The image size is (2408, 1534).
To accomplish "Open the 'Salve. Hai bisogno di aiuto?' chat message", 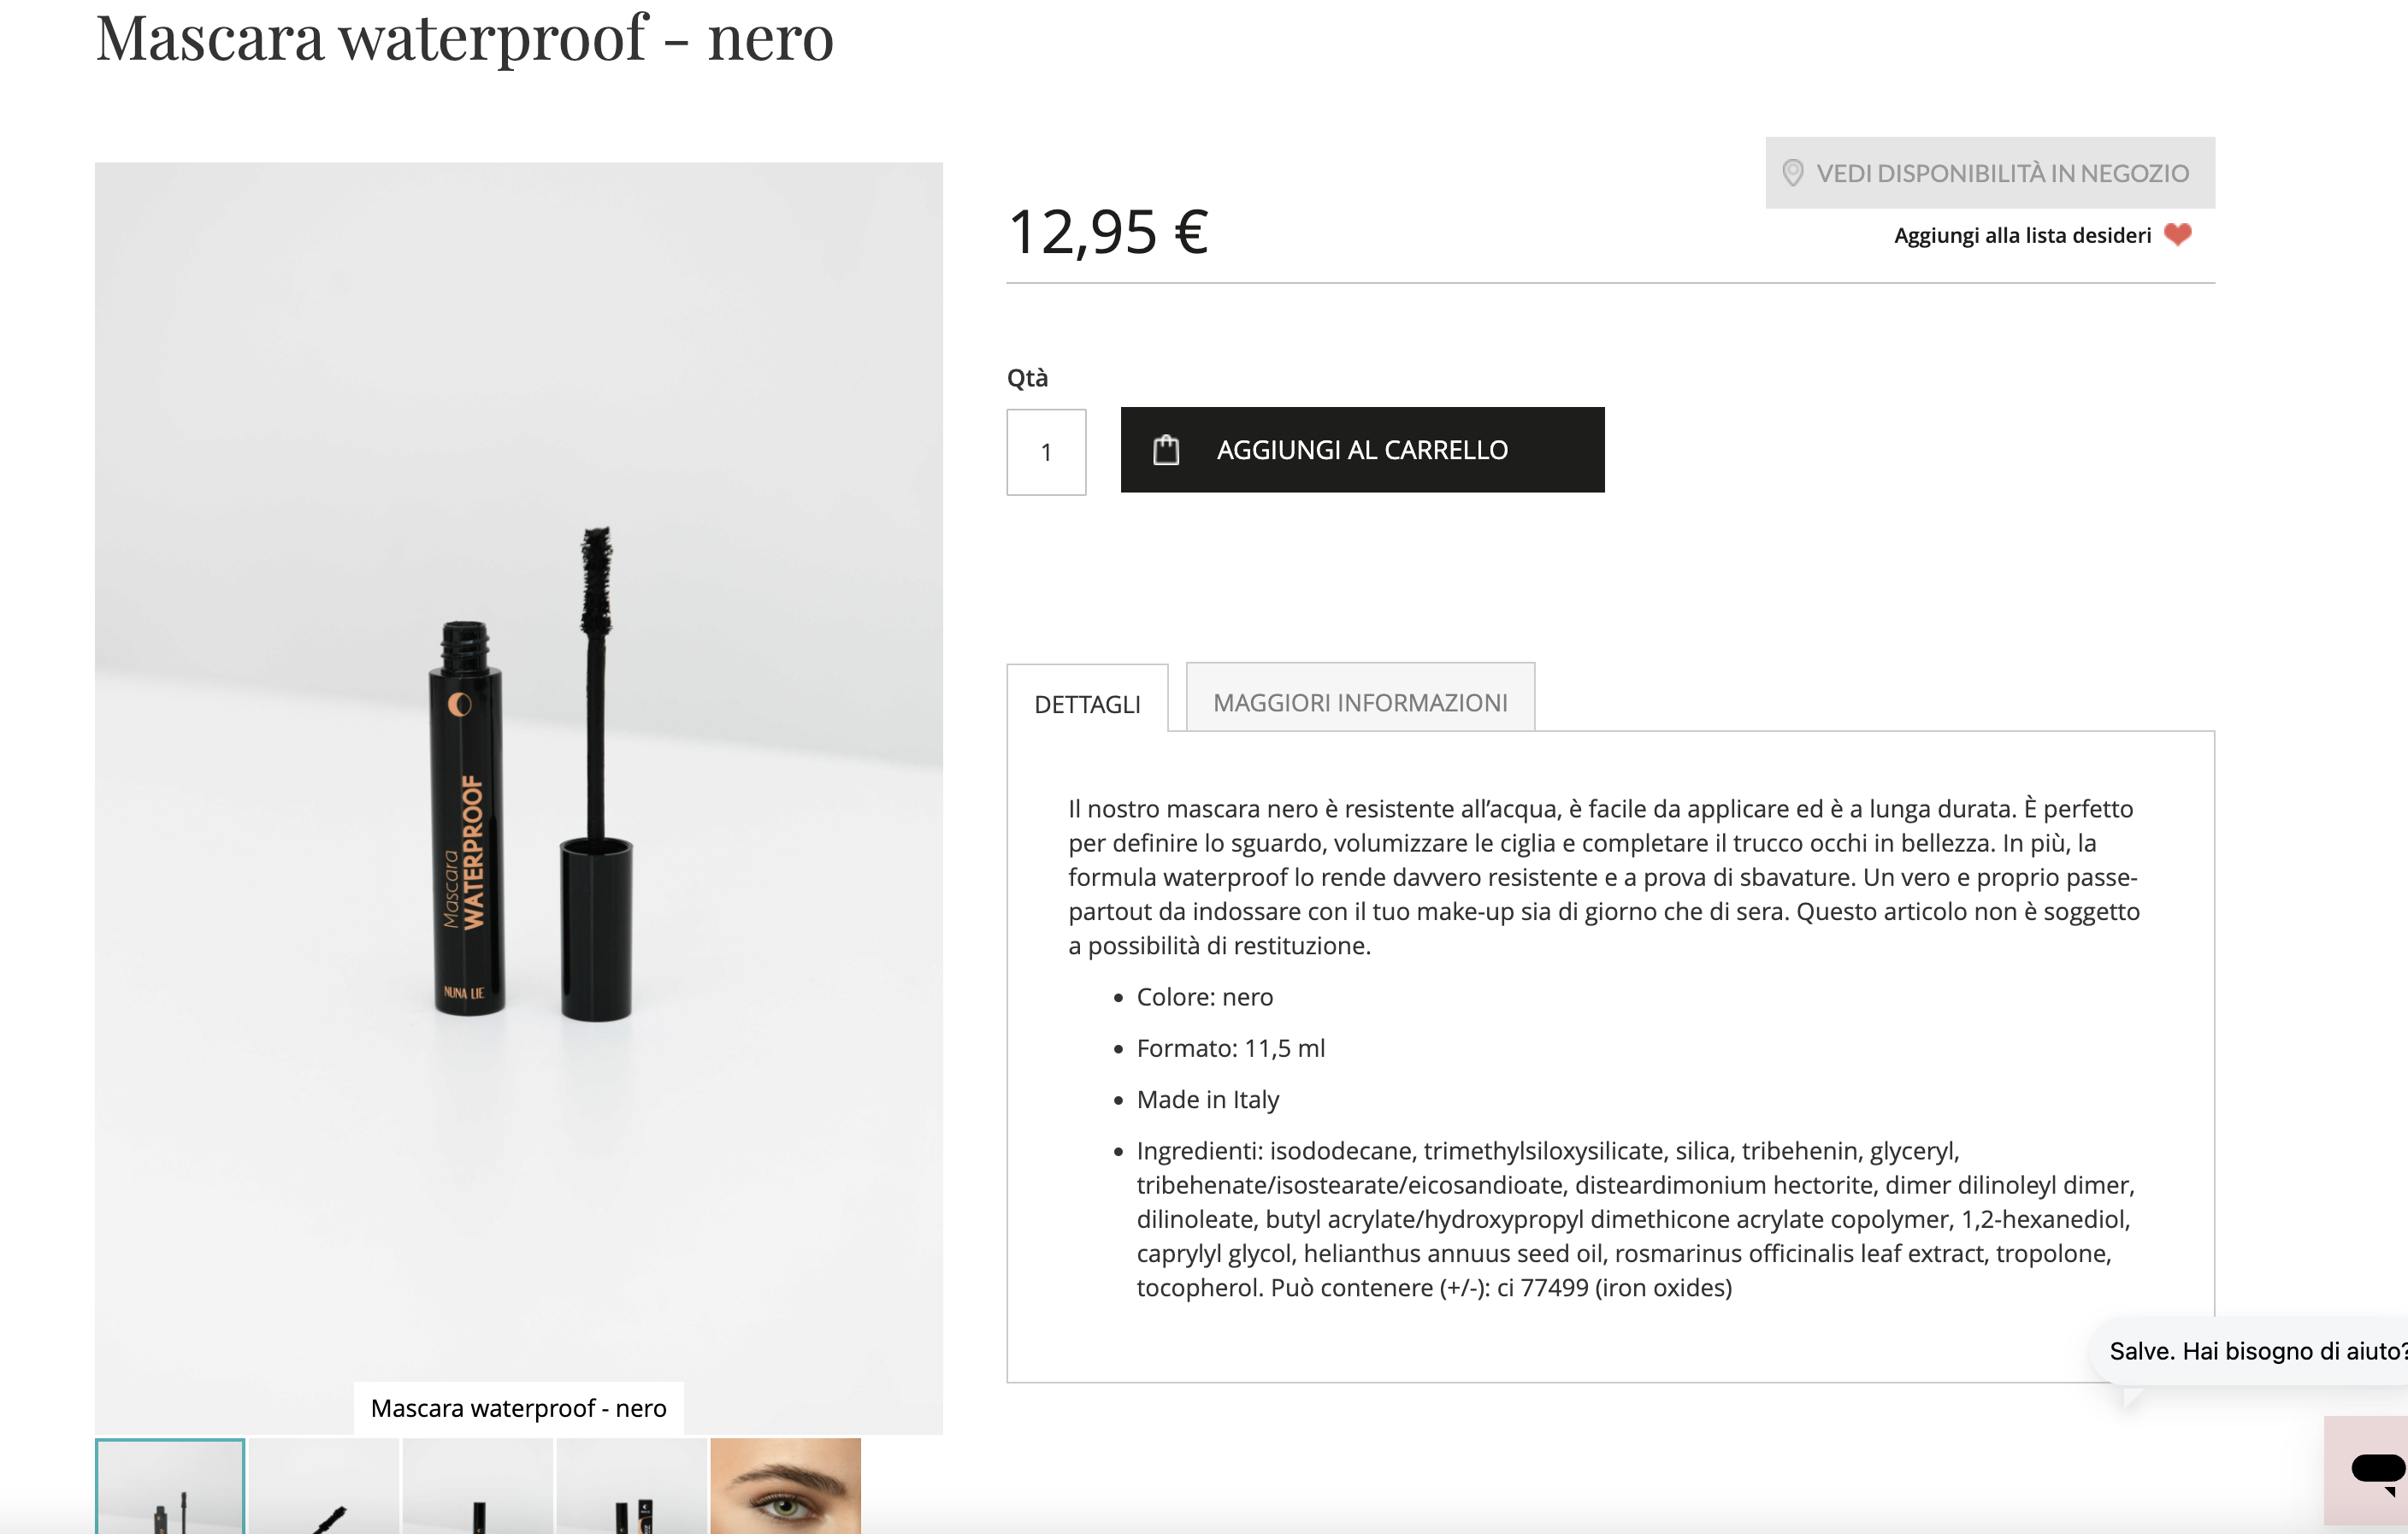I will pyautogui.click(x=2256, y=1351).
